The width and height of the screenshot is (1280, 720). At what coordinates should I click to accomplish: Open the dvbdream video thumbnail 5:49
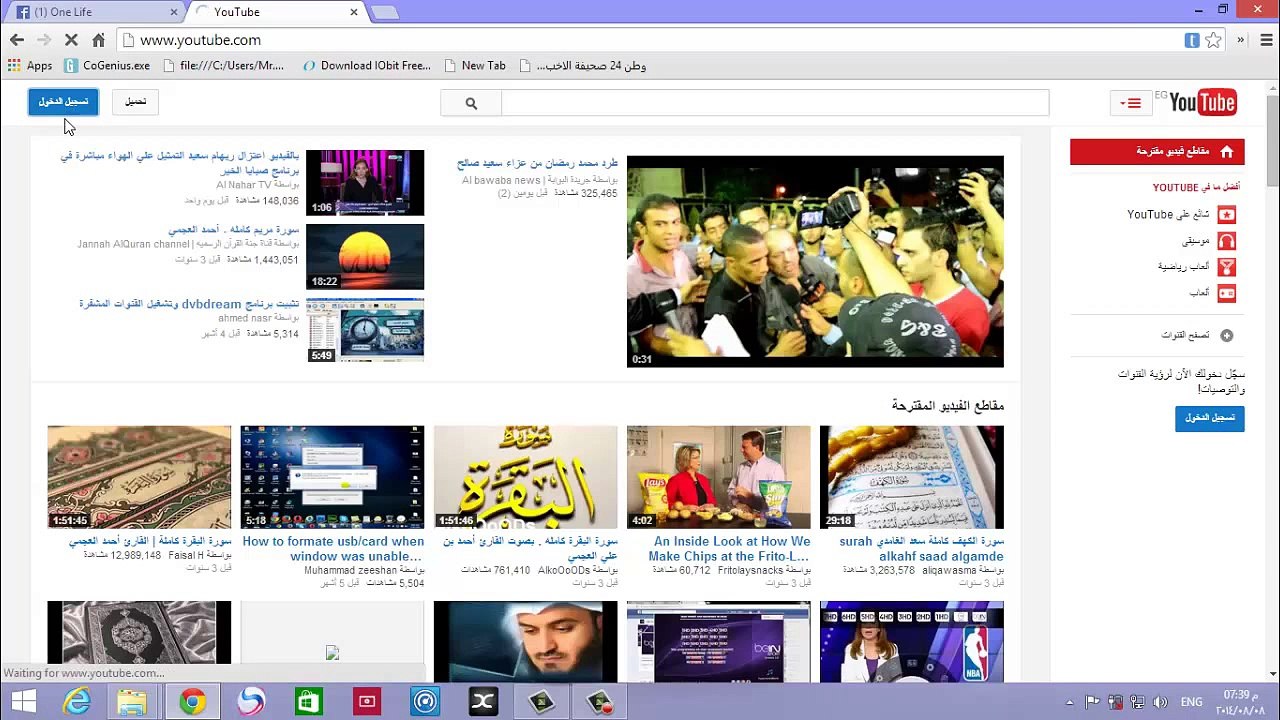[365, 330]
